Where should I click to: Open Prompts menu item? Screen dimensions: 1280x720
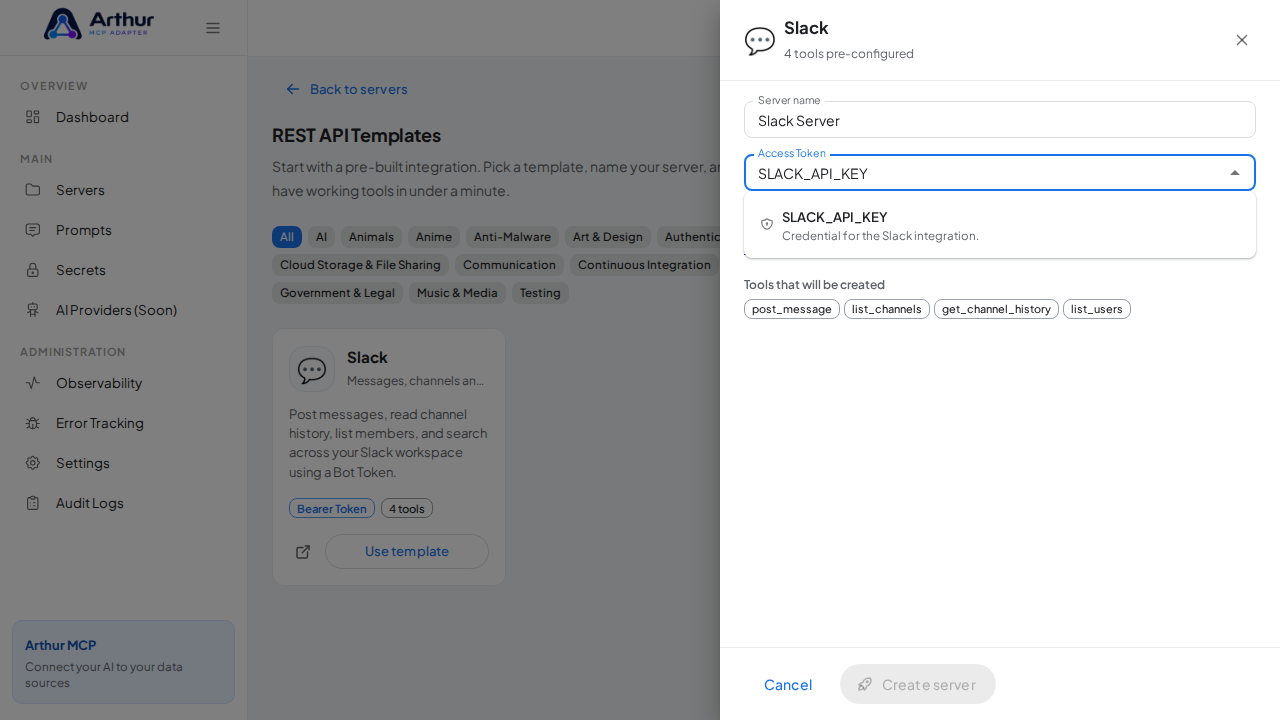point(124,230)
